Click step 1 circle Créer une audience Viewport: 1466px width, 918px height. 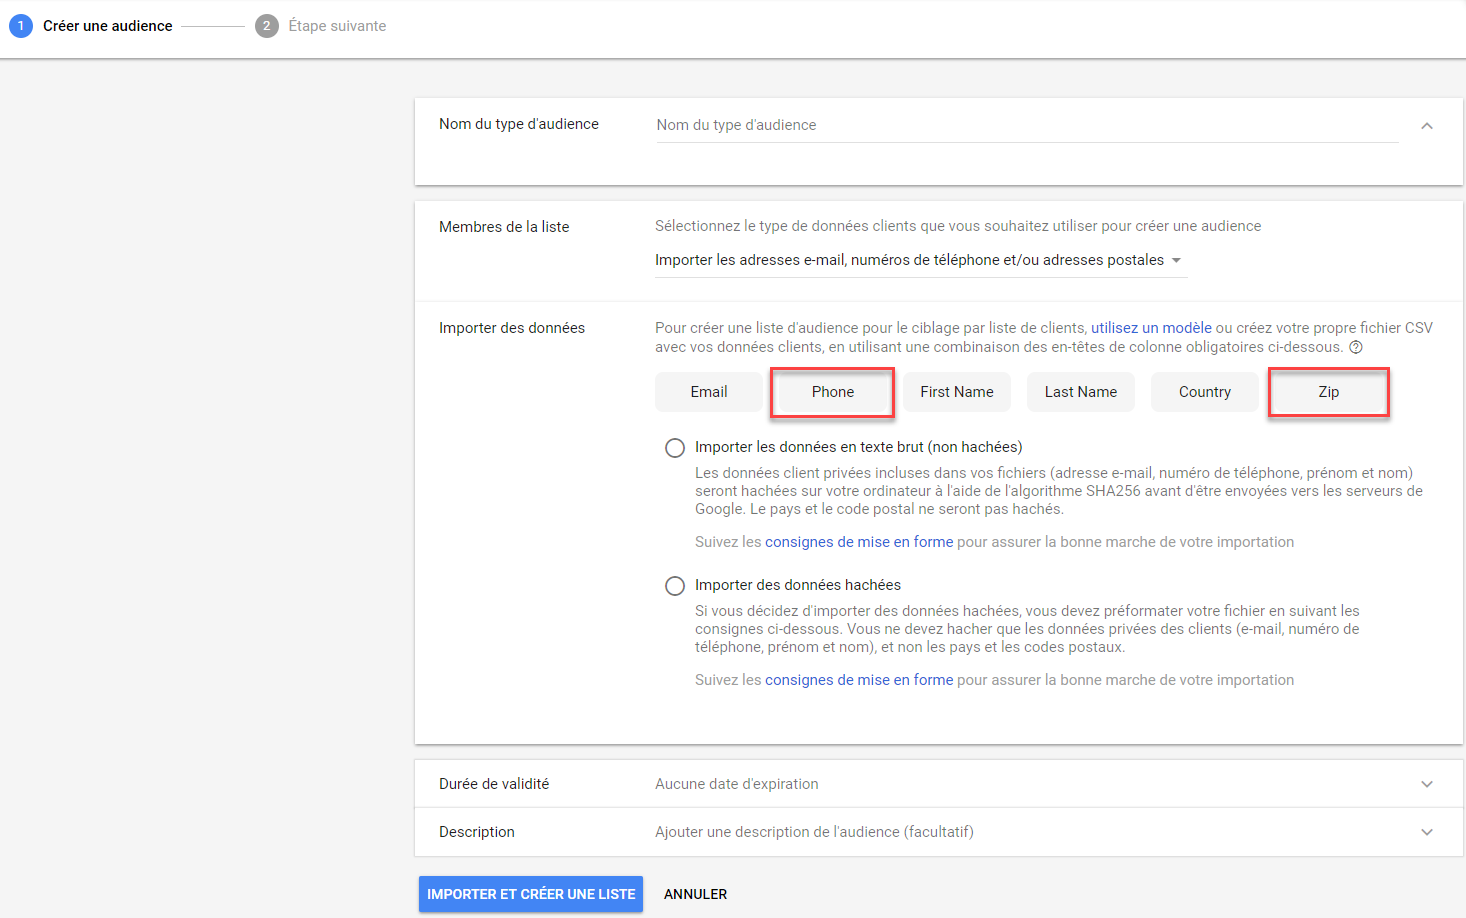[x=21, y=26]
